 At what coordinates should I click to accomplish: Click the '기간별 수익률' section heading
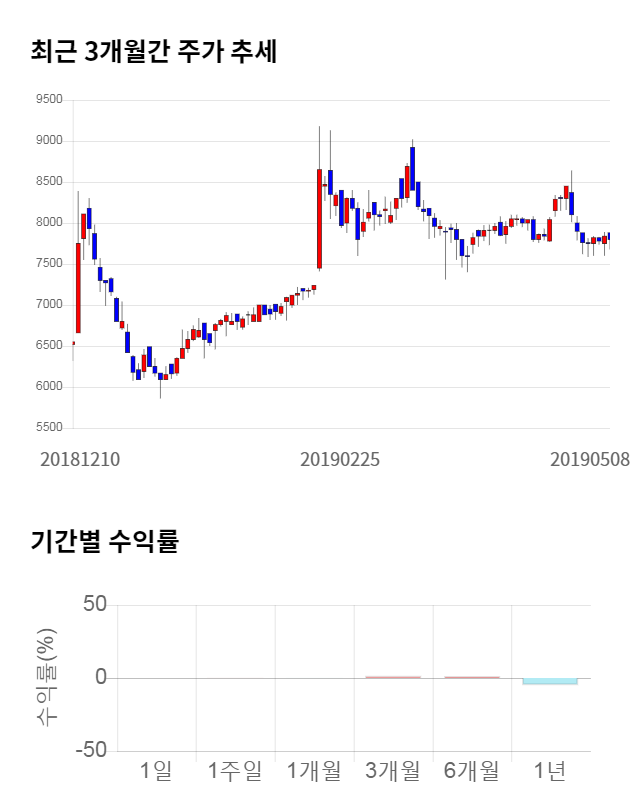104,543
